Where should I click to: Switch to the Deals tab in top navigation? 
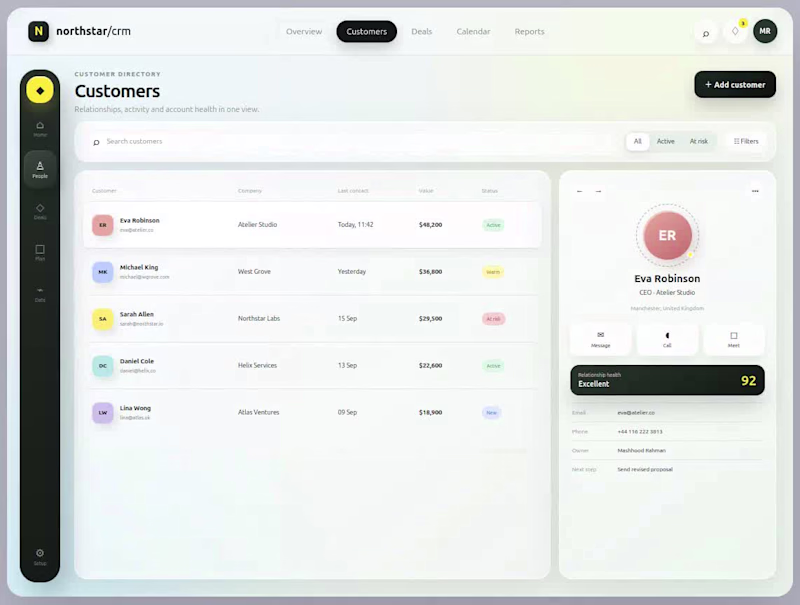point(421,32)
